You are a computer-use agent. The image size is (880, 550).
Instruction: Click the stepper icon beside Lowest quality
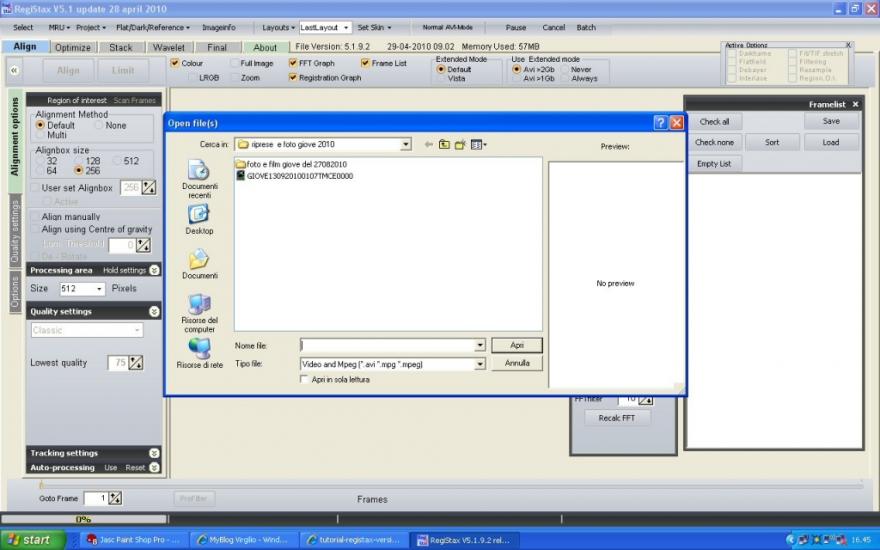(136, 363)
